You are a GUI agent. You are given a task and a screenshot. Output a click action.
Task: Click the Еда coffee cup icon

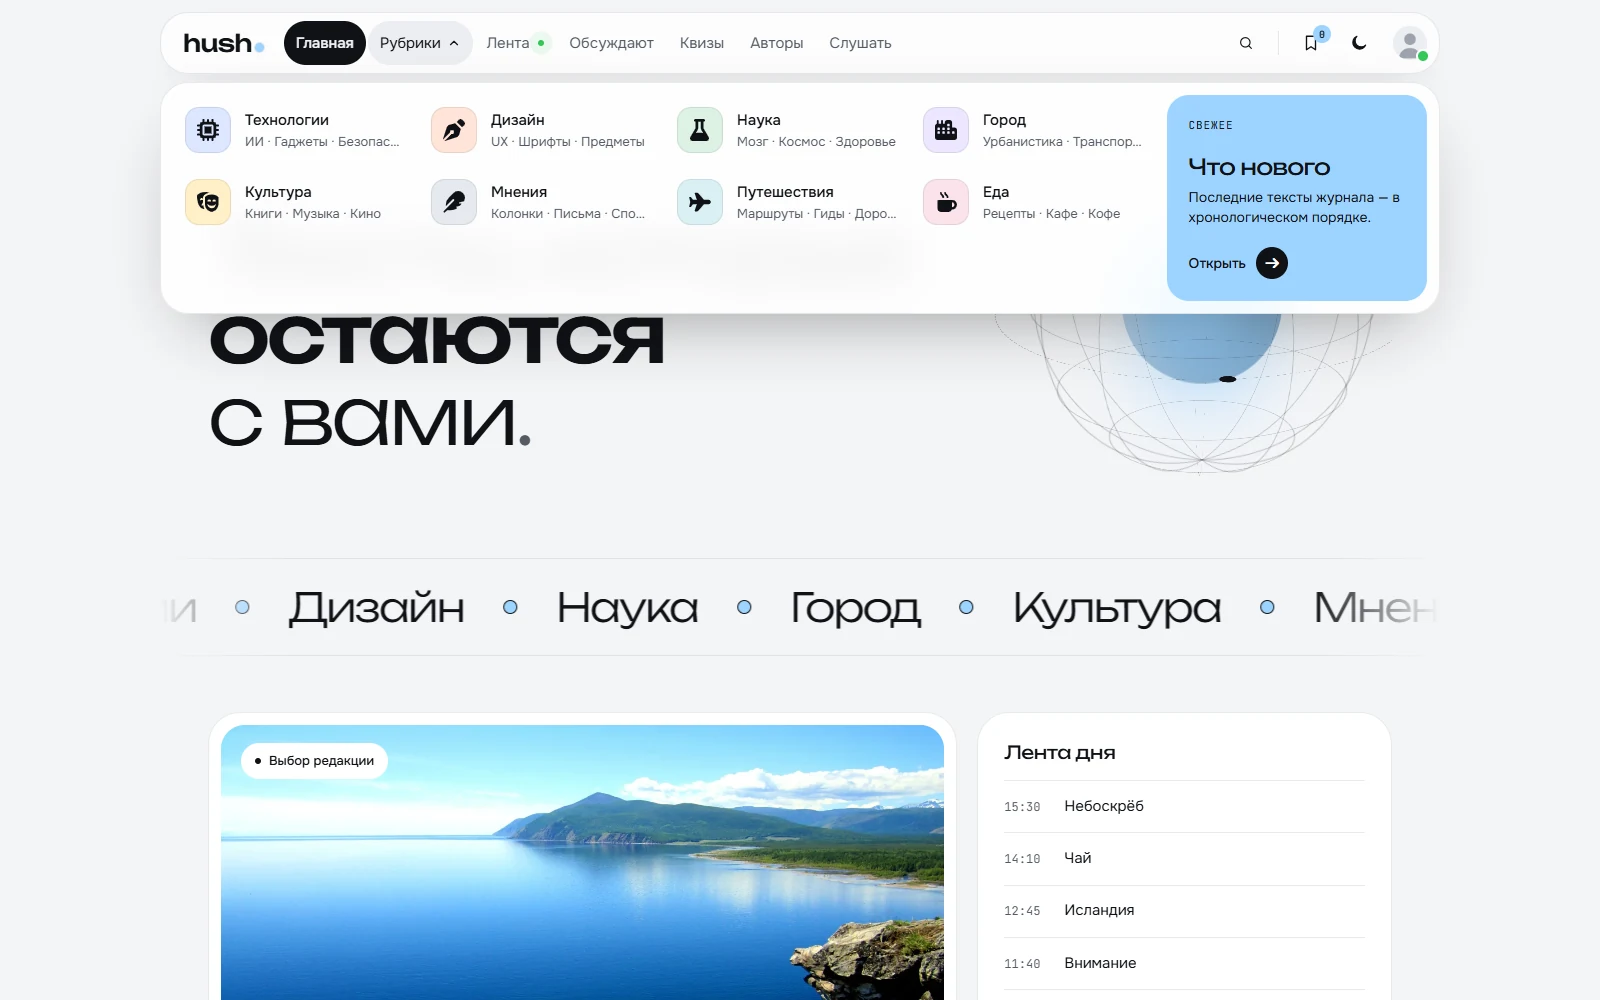point(946,202)
